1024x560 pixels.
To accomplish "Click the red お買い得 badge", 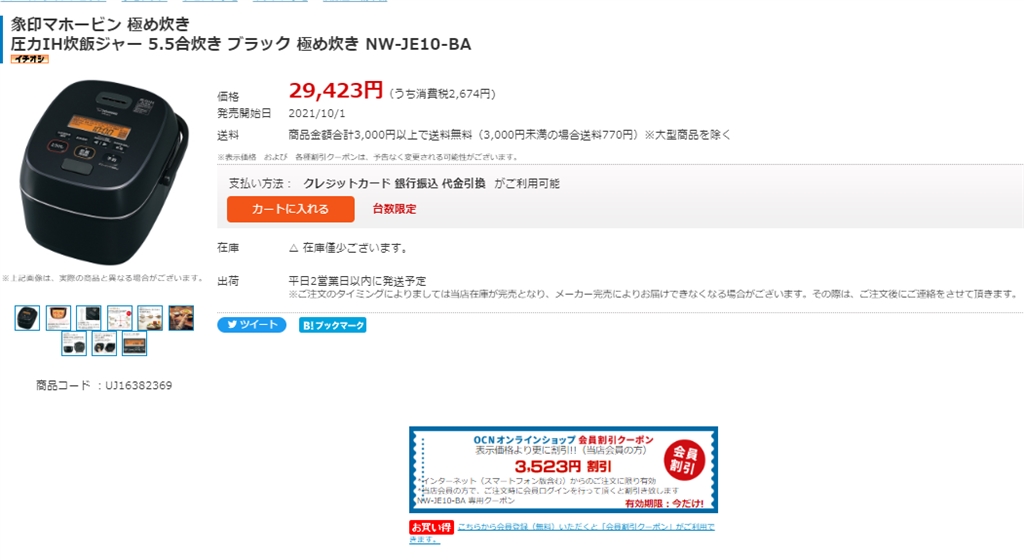I will (x=431, y=527).
